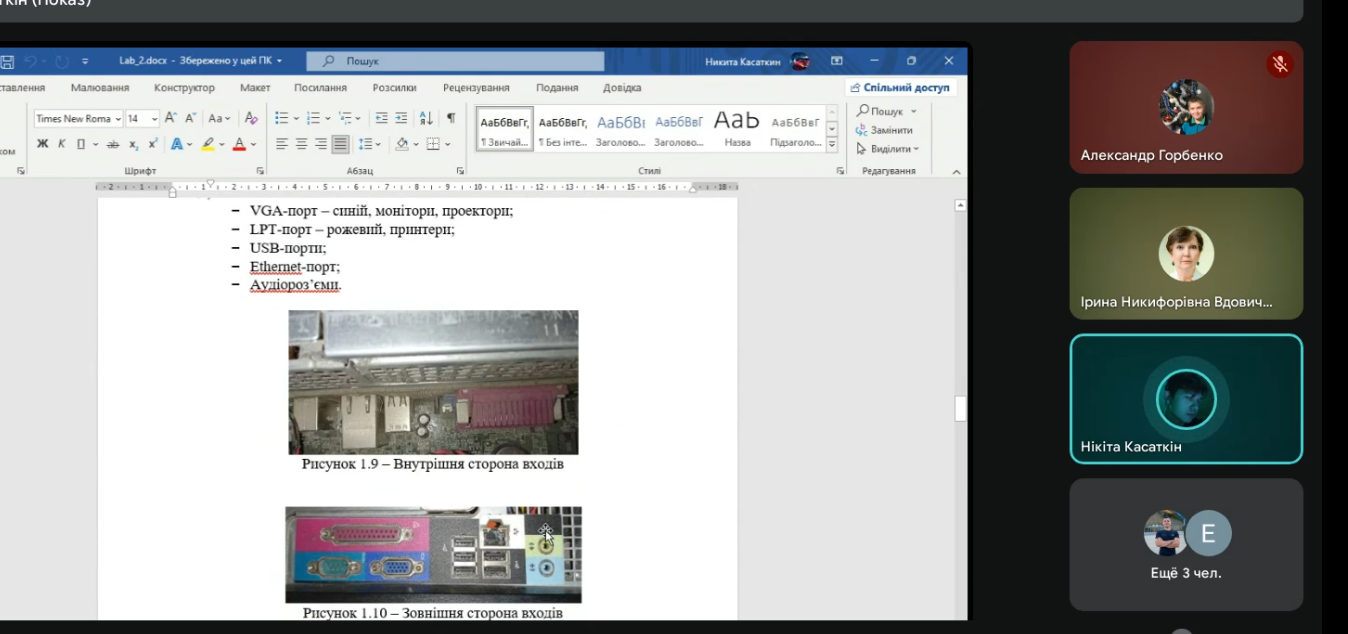
Task: Save the document with the floppy disk icon
Action: (8, 62)
